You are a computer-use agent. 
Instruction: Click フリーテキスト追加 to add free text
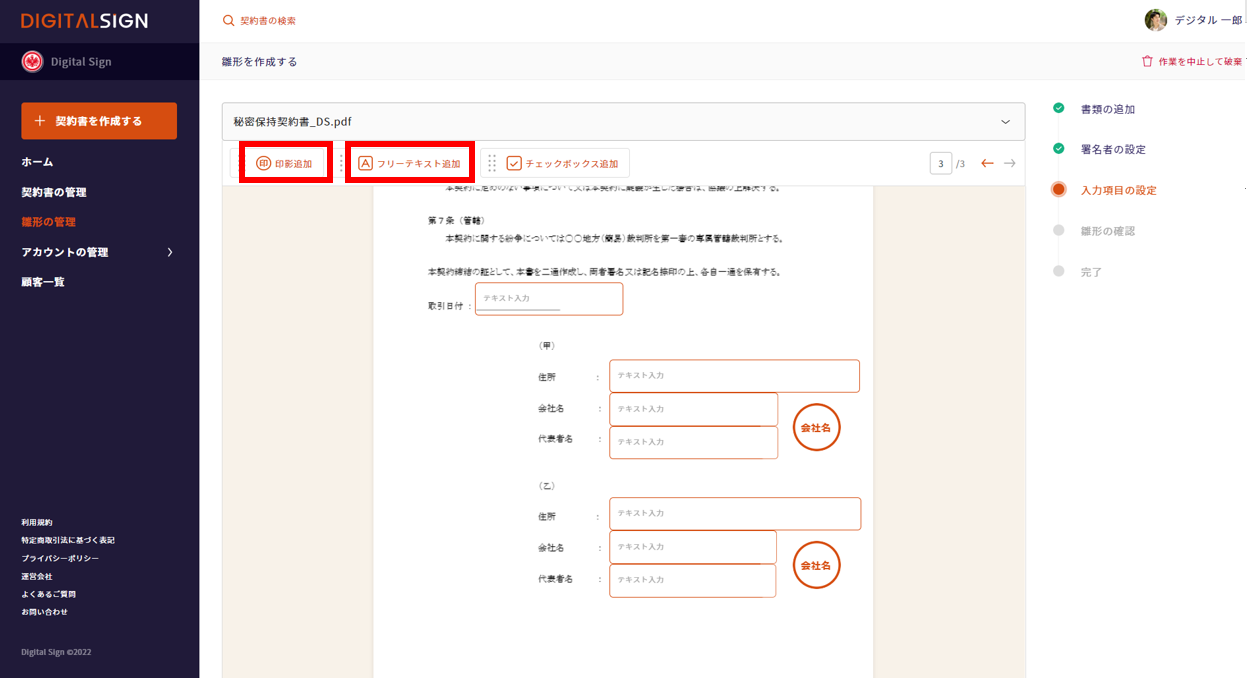pos(409,164)
